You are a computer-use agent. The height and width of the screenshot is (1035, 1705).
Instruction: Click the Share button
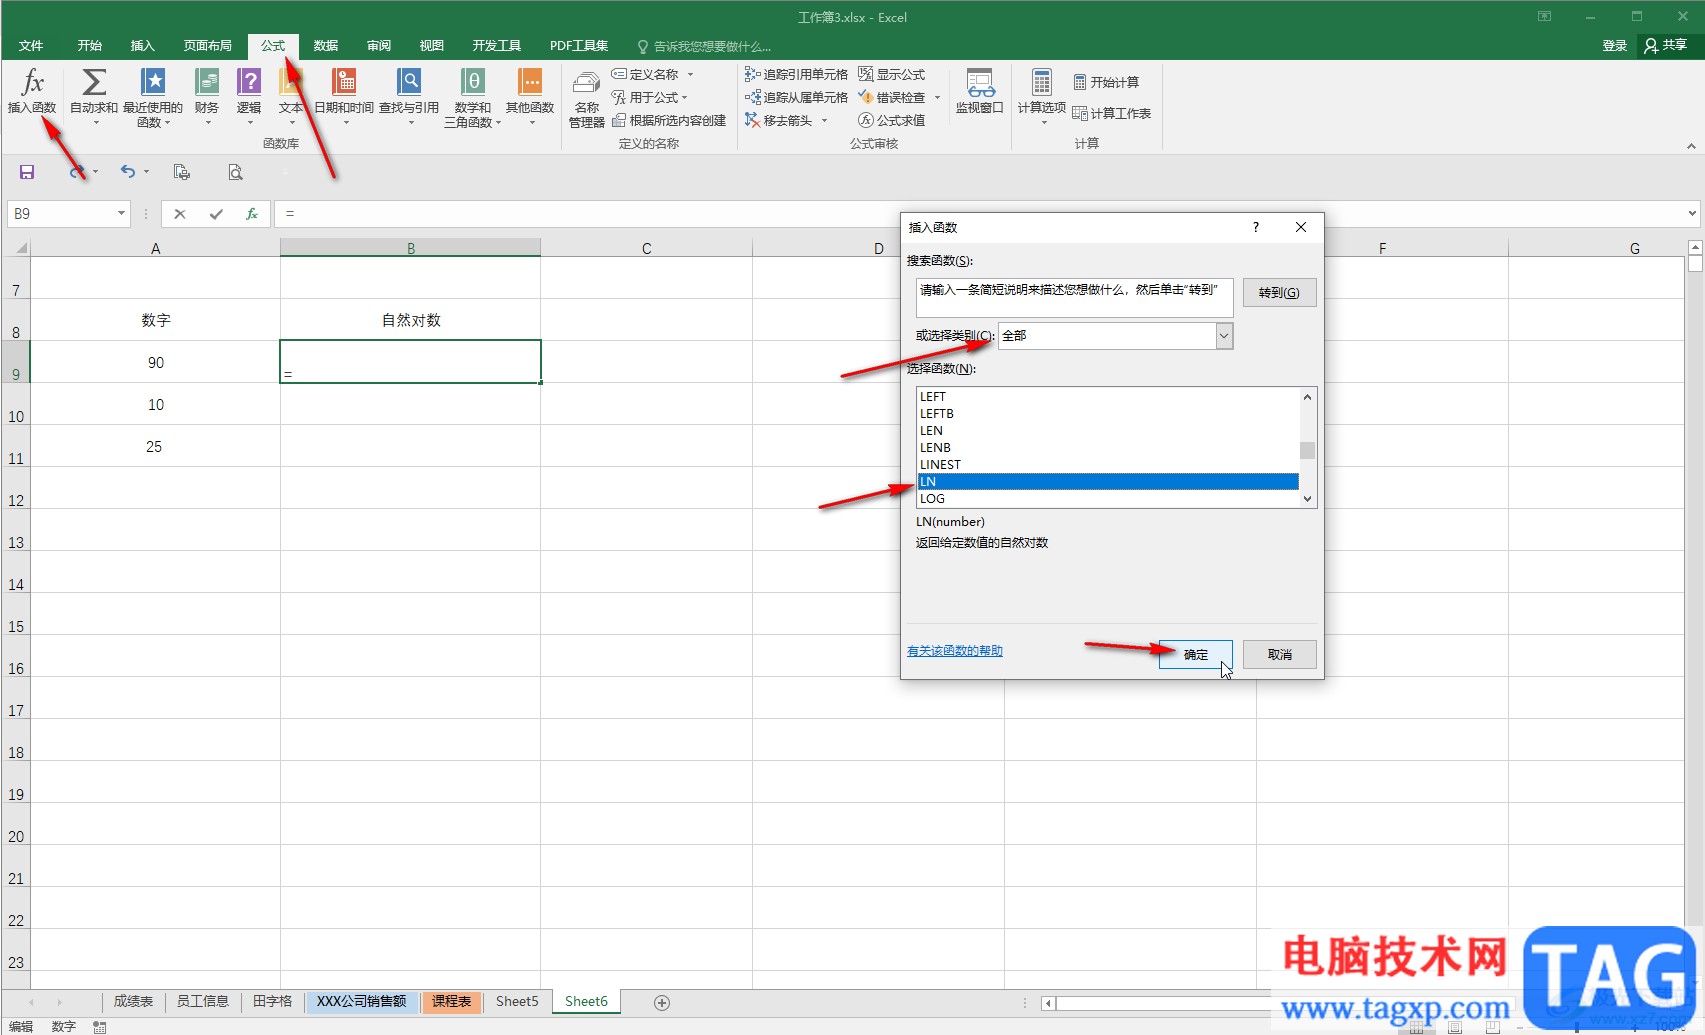point(1667,46)
